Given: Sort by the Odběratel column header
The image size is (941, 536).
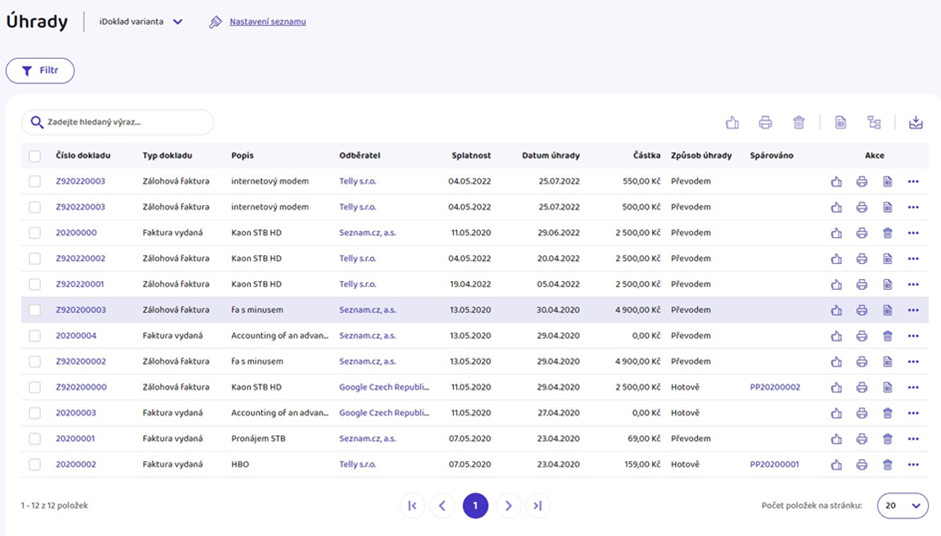Looking at the screenshot, I should pyautogui.click(x=359, y=155).
